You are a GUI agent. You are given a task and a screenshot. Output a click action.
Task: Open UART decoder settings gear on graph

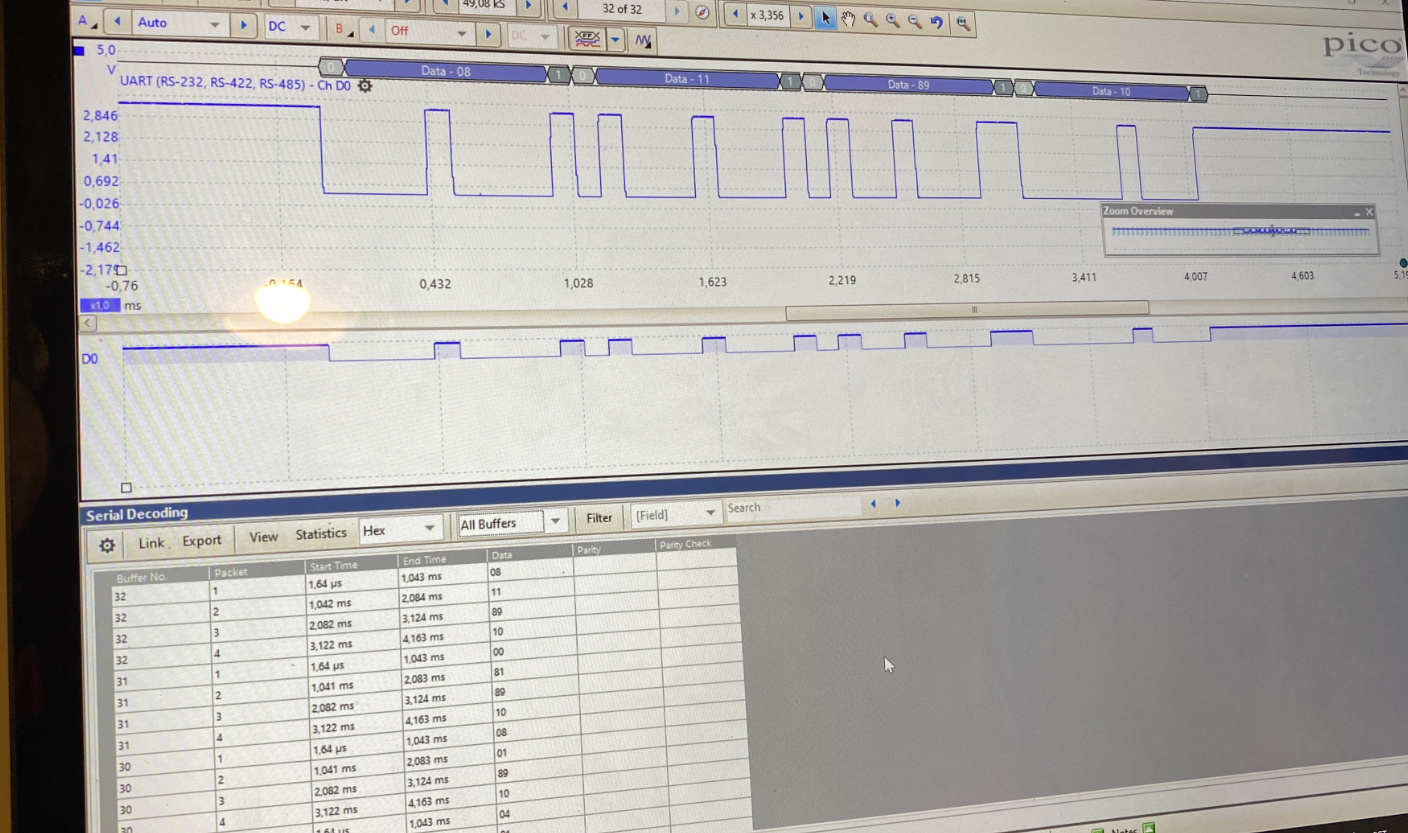pos(365,86)
